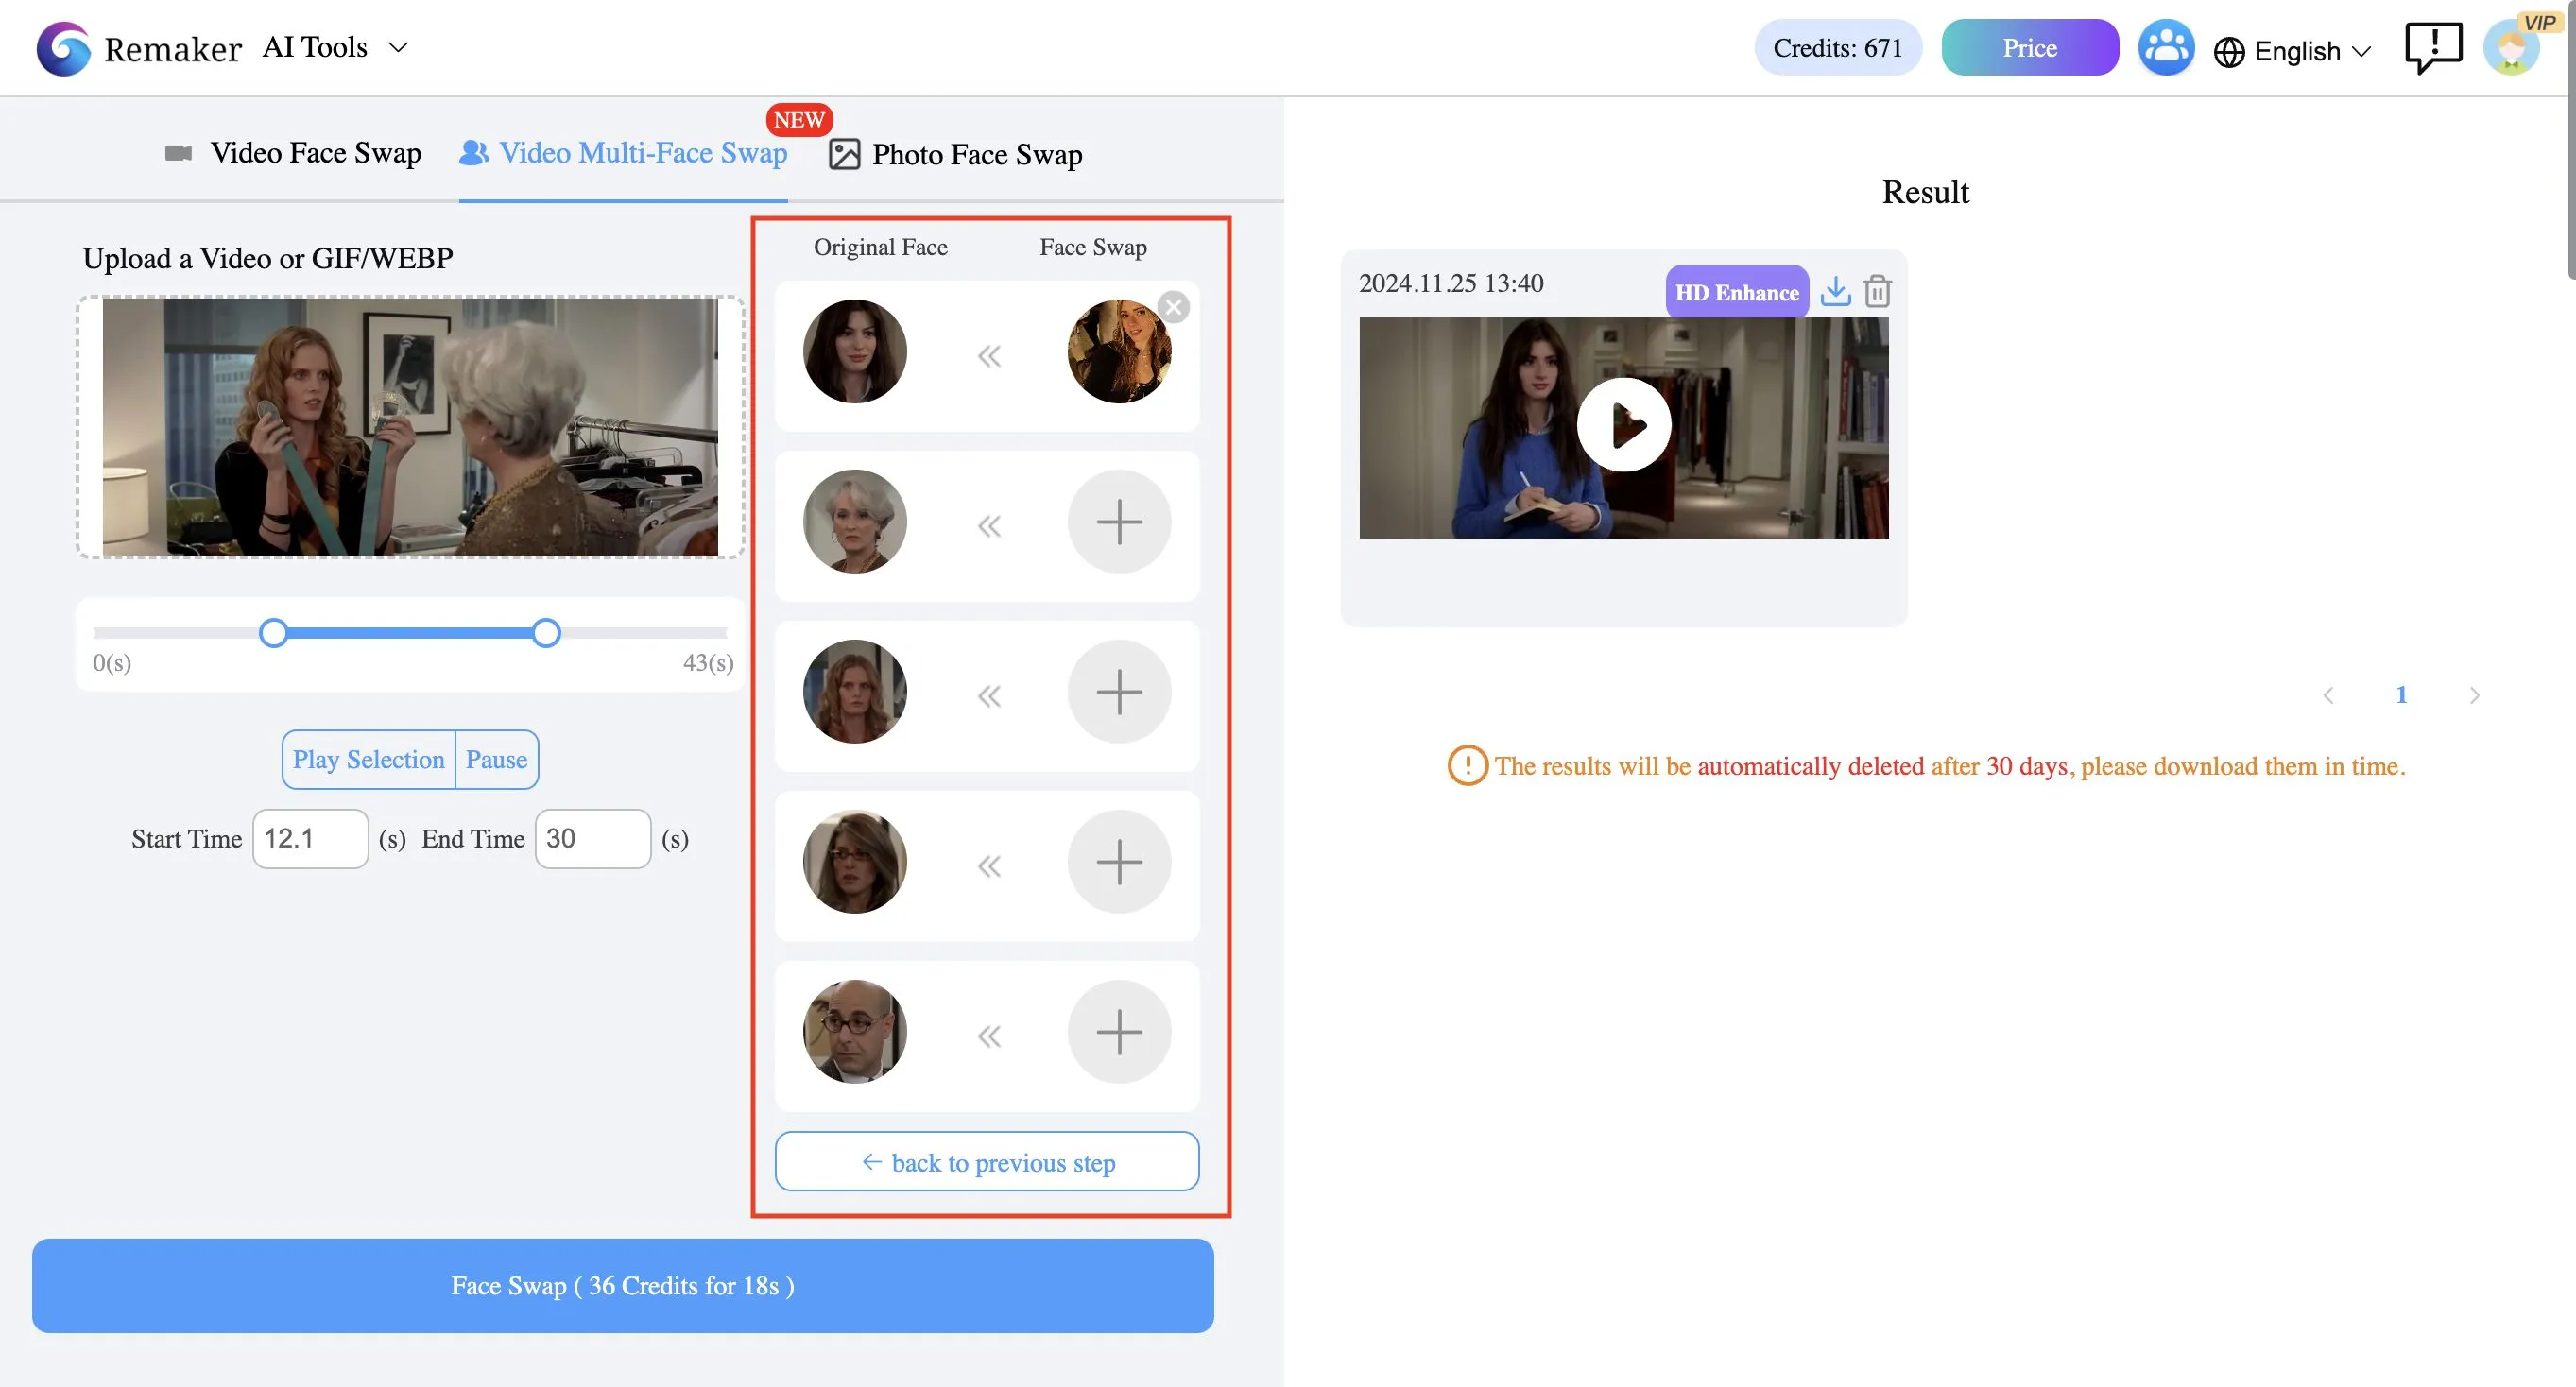This screenshot has width=2576, height=1387.
Task: Click double-arrow icon in bald man row
Action: click(989, 1036)
